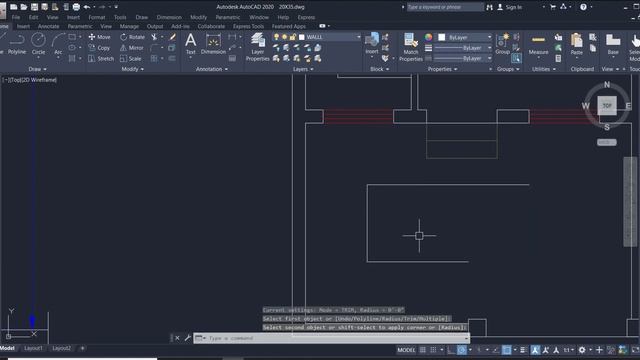This screenshot has width=640, height=360.
Task: Expand the Annotation panel
Action: click(x=211, y=69)
